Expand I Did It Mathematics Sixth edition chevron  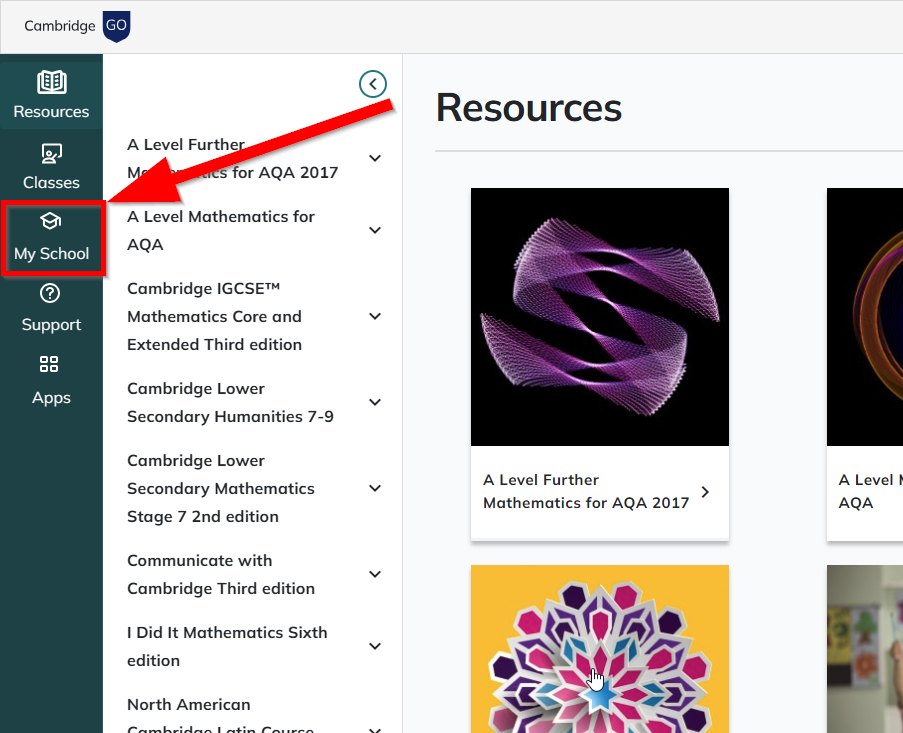coord(375,646)
